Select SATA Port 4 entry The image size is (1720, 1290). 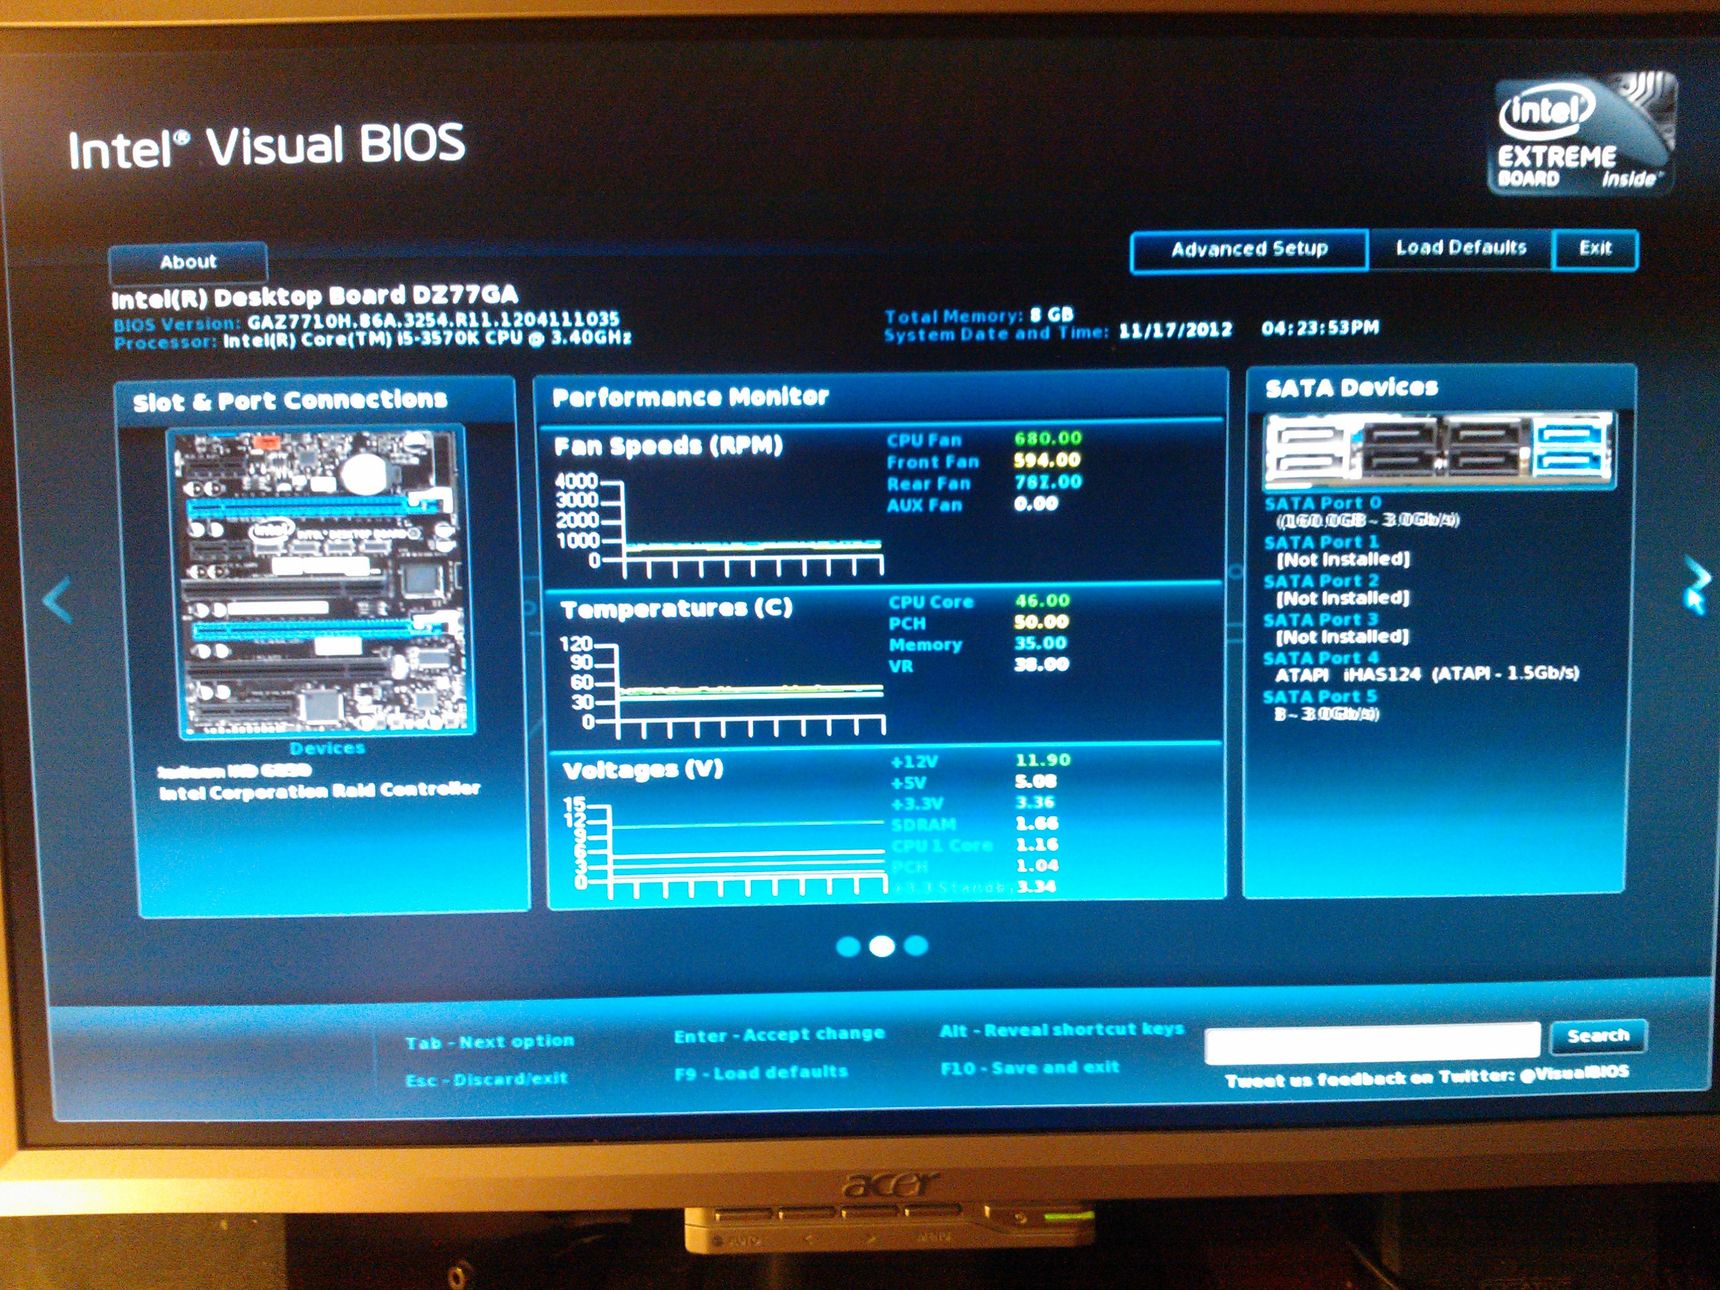pos(1420,666)
